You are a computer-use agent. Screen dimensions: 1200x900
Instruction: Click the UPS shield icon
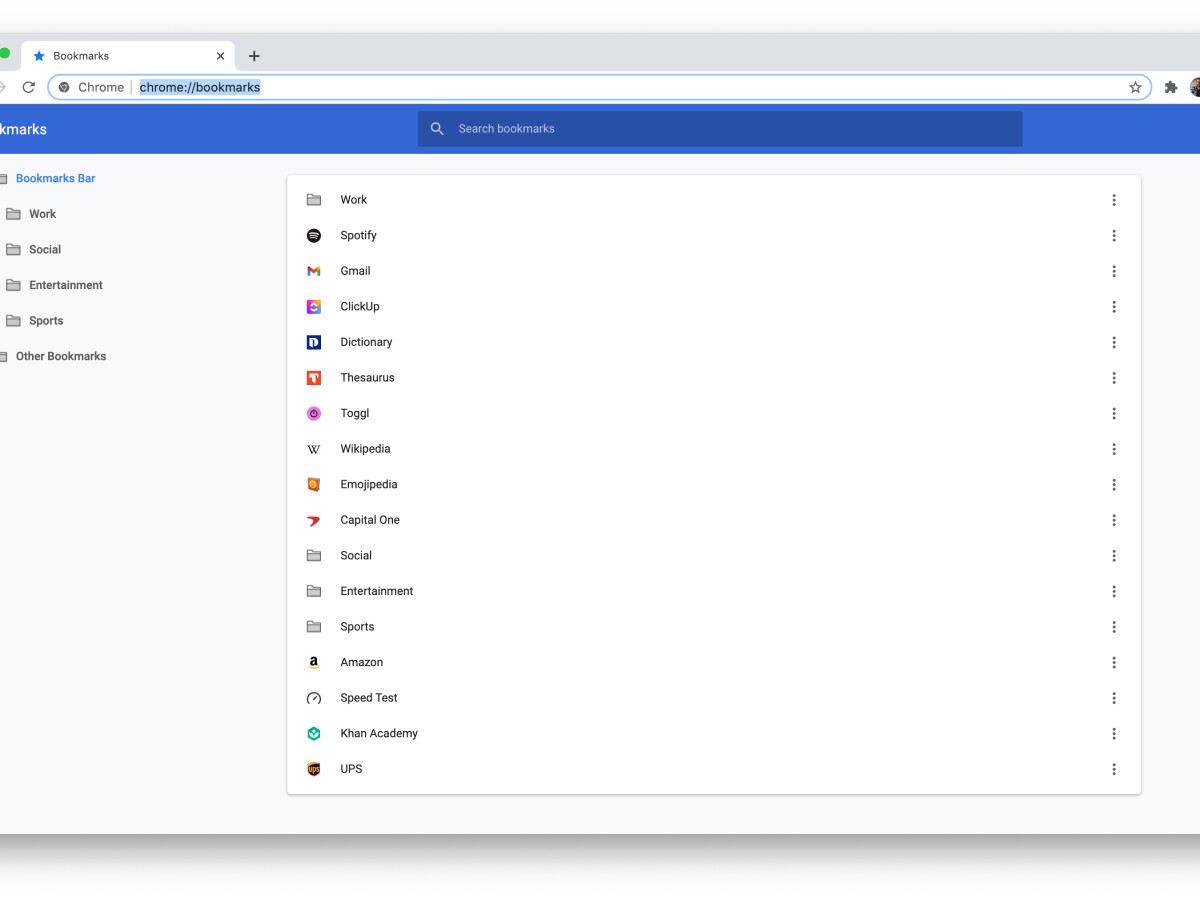tap(314, 769)
